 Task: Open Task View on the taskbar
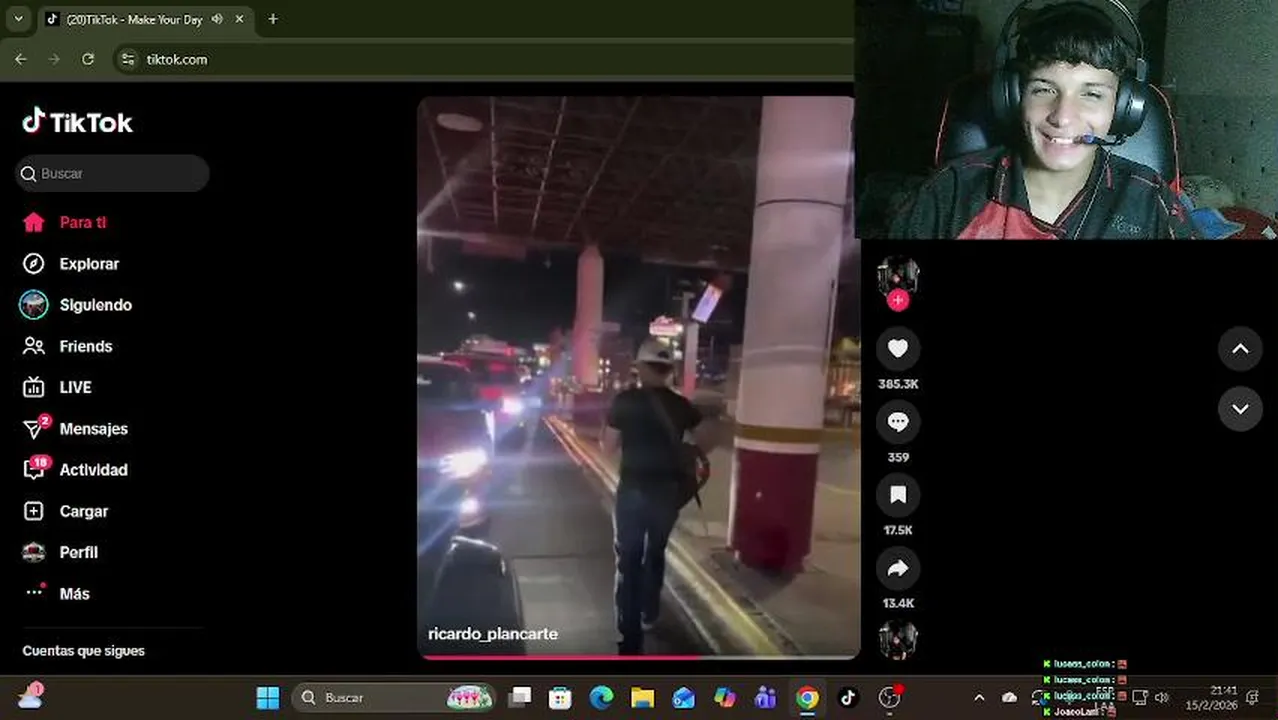(x=520, y=698)
